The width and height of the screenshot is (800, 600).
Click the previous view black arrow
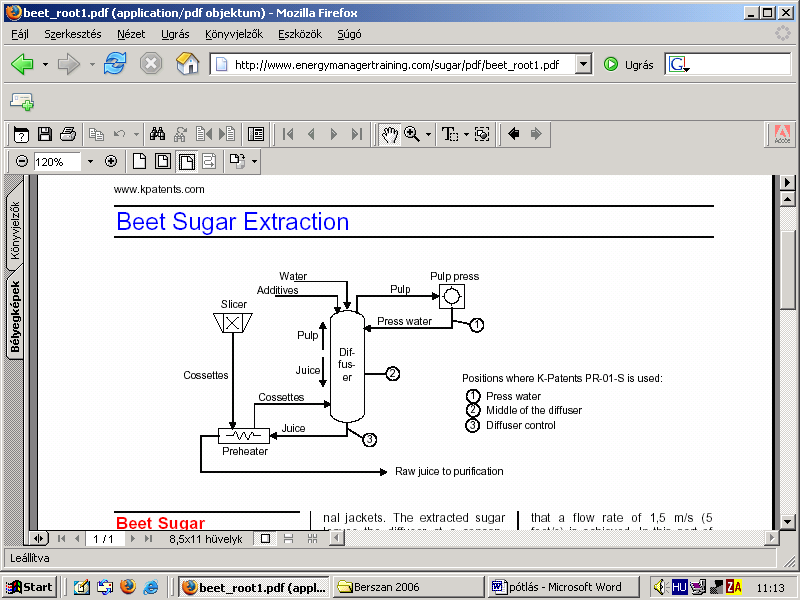(514, 134)
